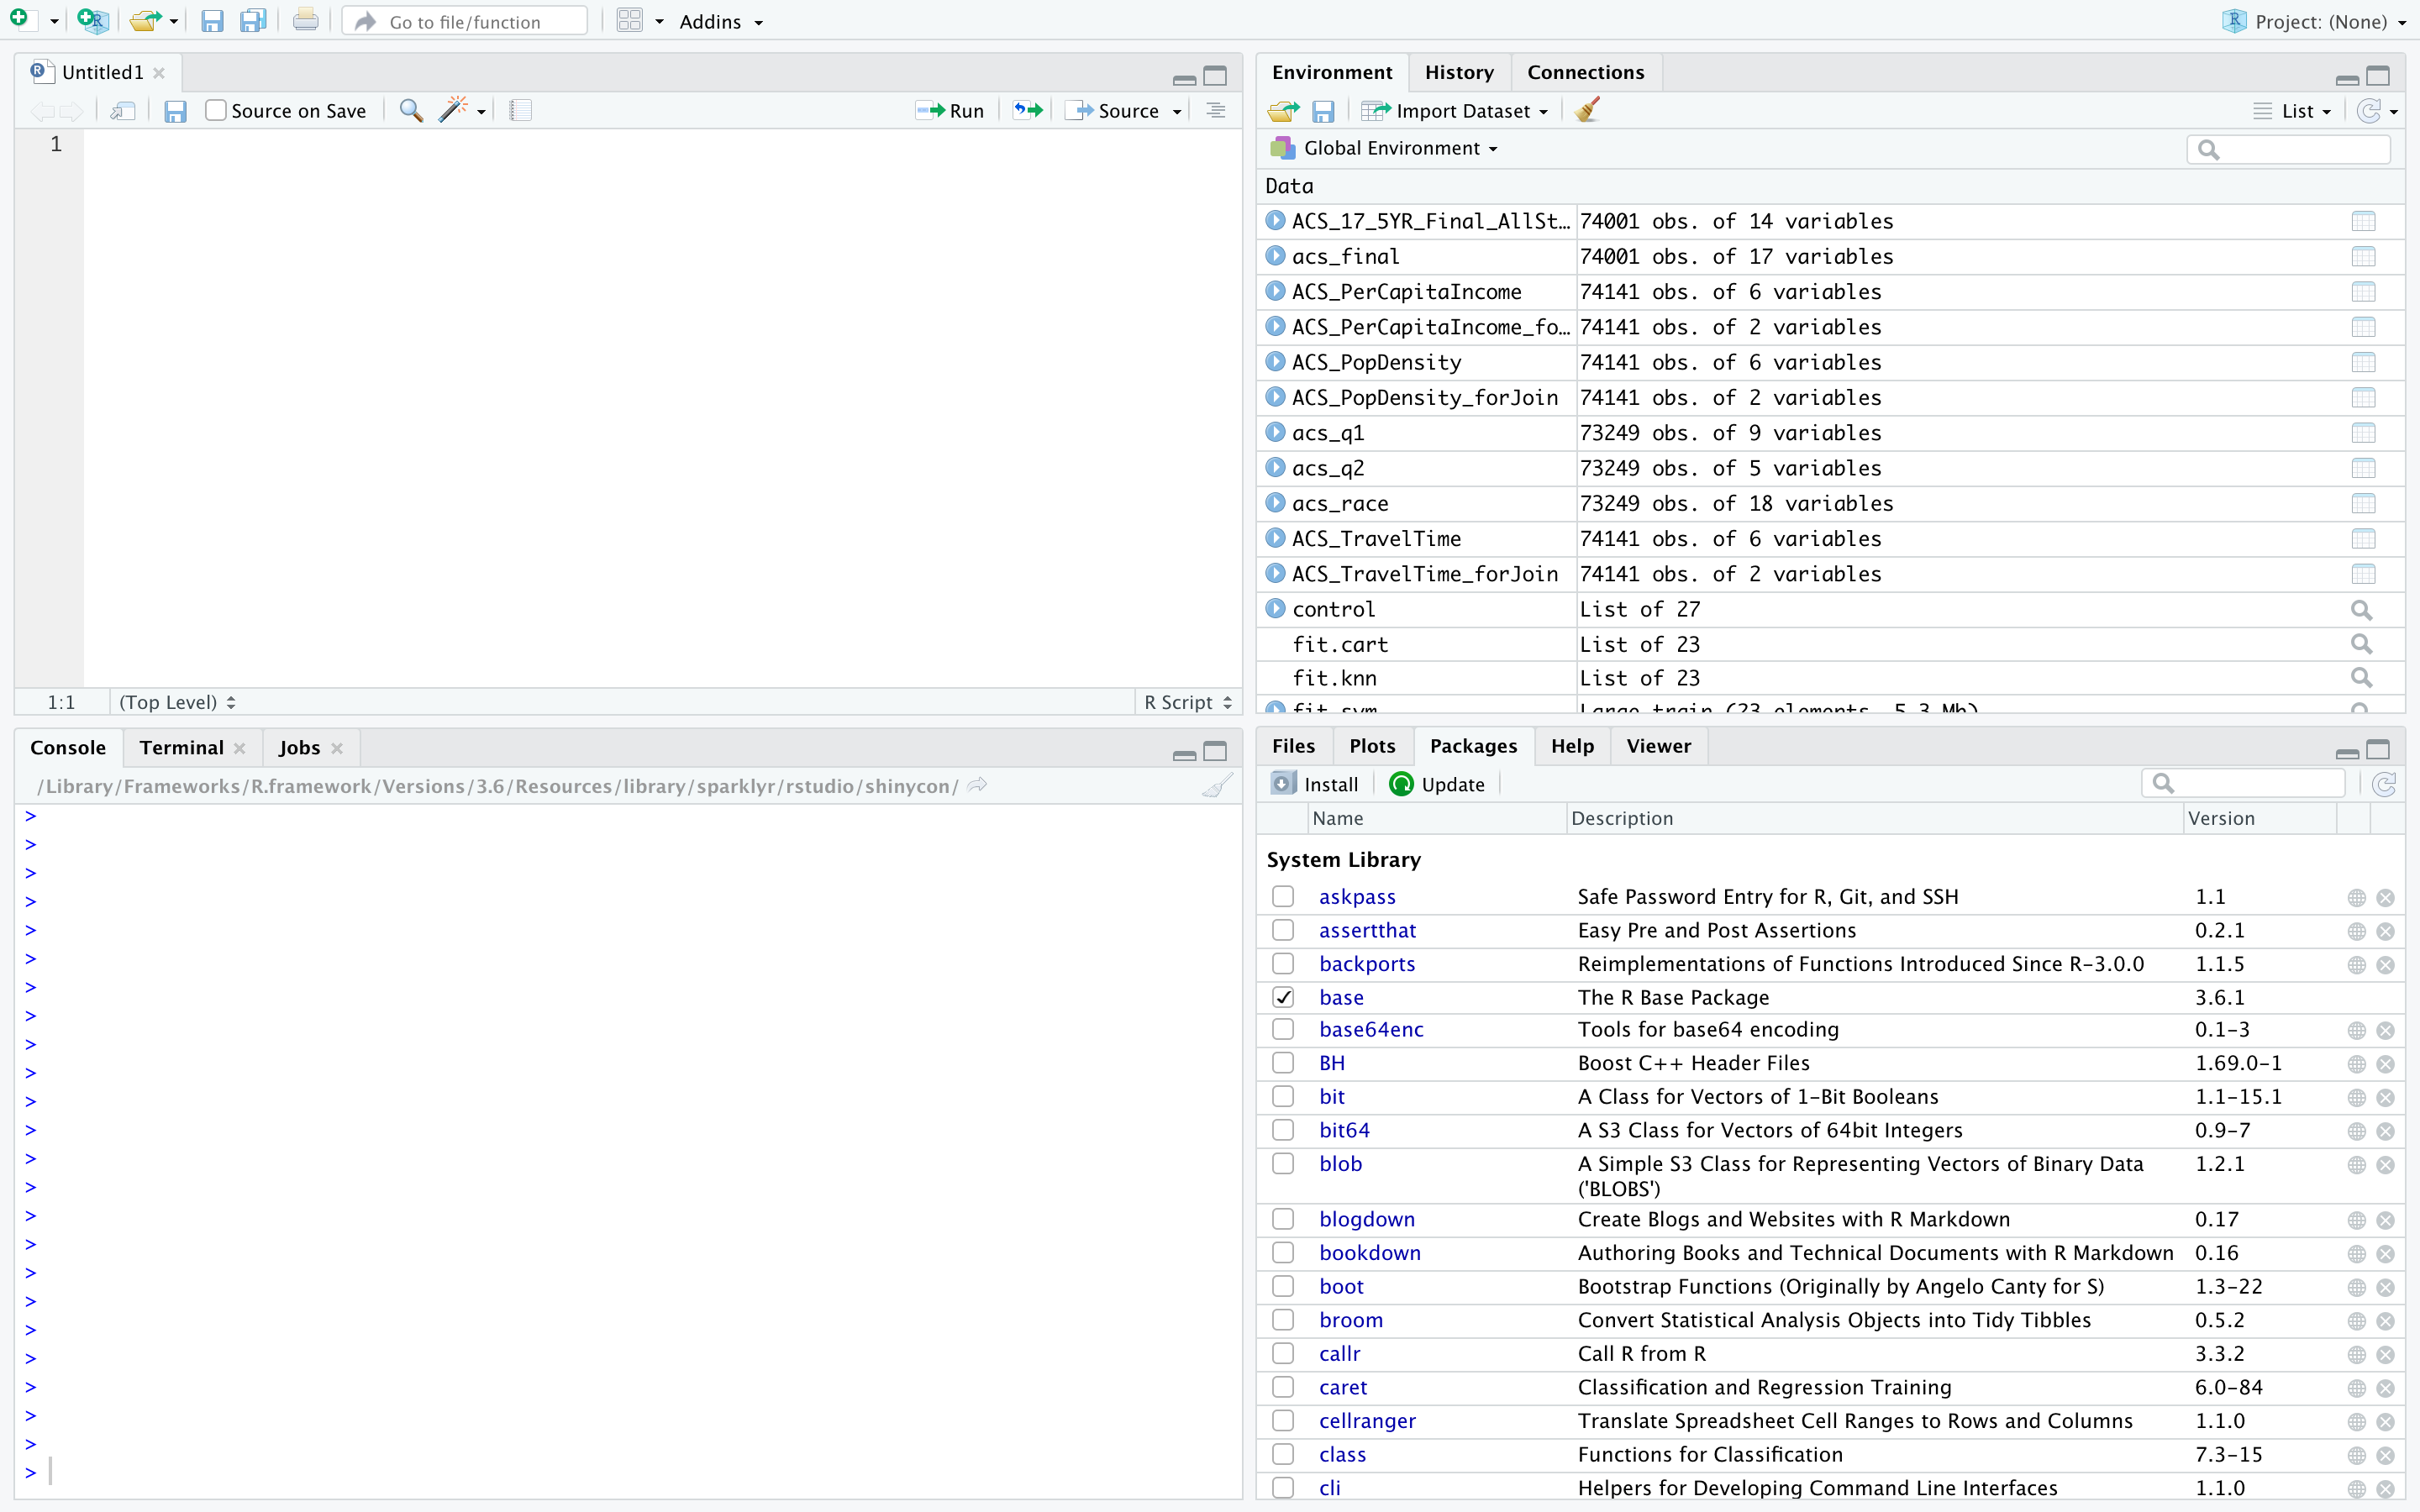2420x1512 pixels.
Task: Open the Source button's dropdown arrow
Action: [1177, 112]
